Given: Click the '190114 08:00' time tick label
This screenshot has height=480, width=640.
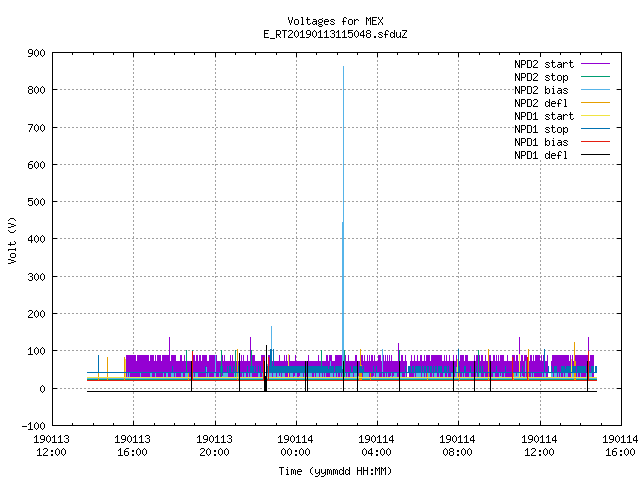Looking at the screenshot, I should [x=458, y=446].
